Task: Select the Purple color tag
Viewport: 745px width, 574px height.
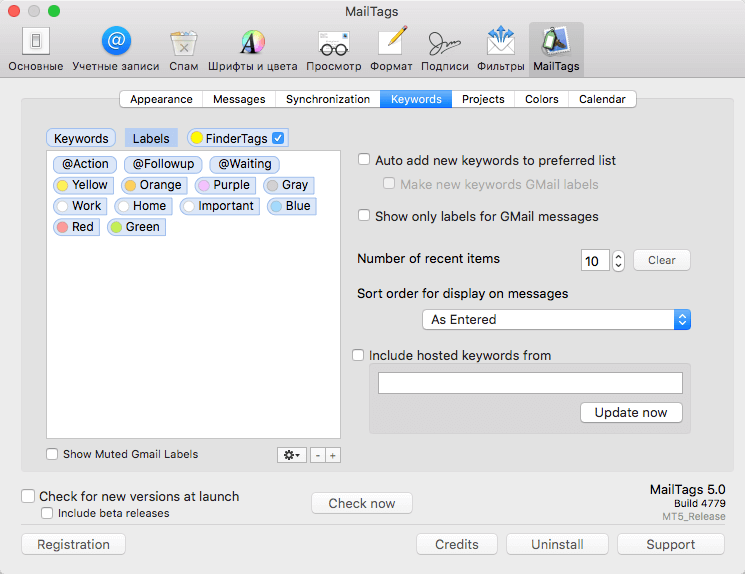Action: click(225, 185)
